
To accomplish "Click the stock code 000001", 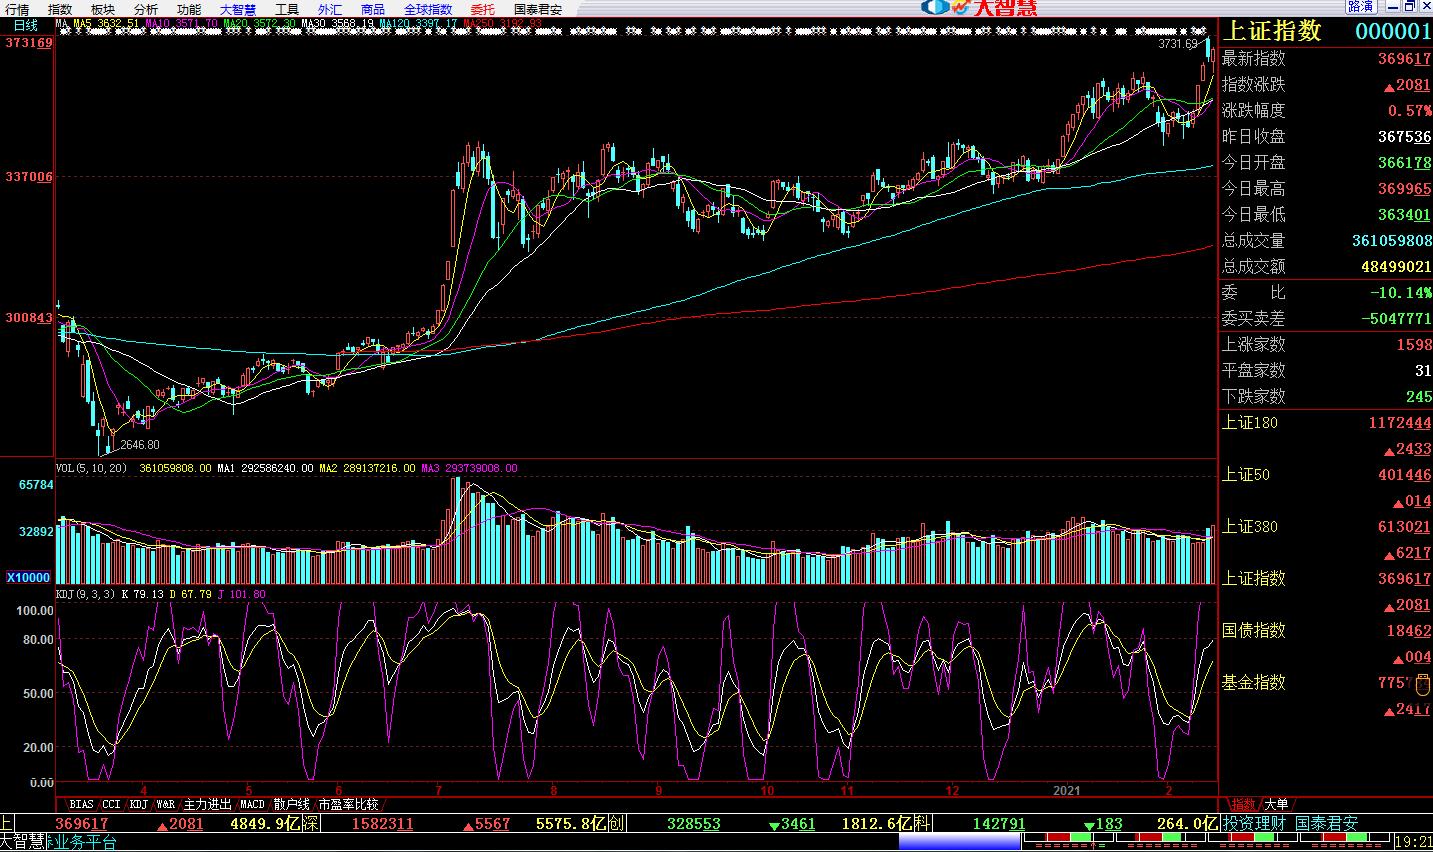I will coord(1393,31).
